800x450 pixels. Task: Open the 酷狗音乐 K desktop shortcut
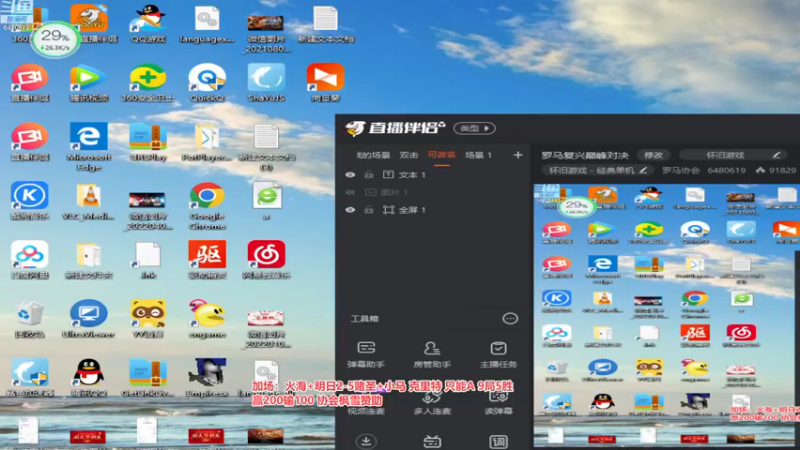coord(30,201)
